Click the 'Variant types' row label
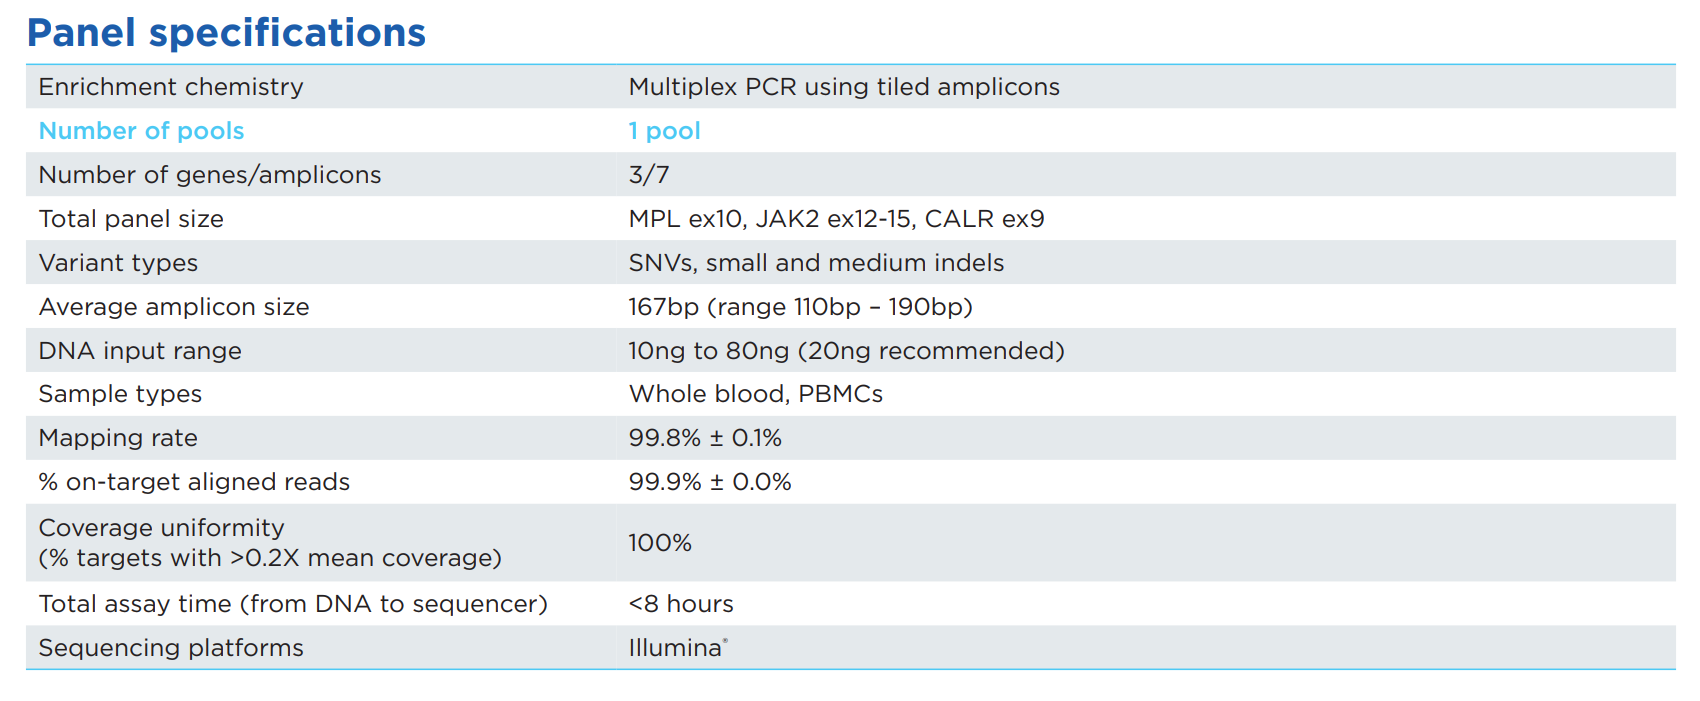Screen dimensions: 1700x701 click(x=118, y=263)
